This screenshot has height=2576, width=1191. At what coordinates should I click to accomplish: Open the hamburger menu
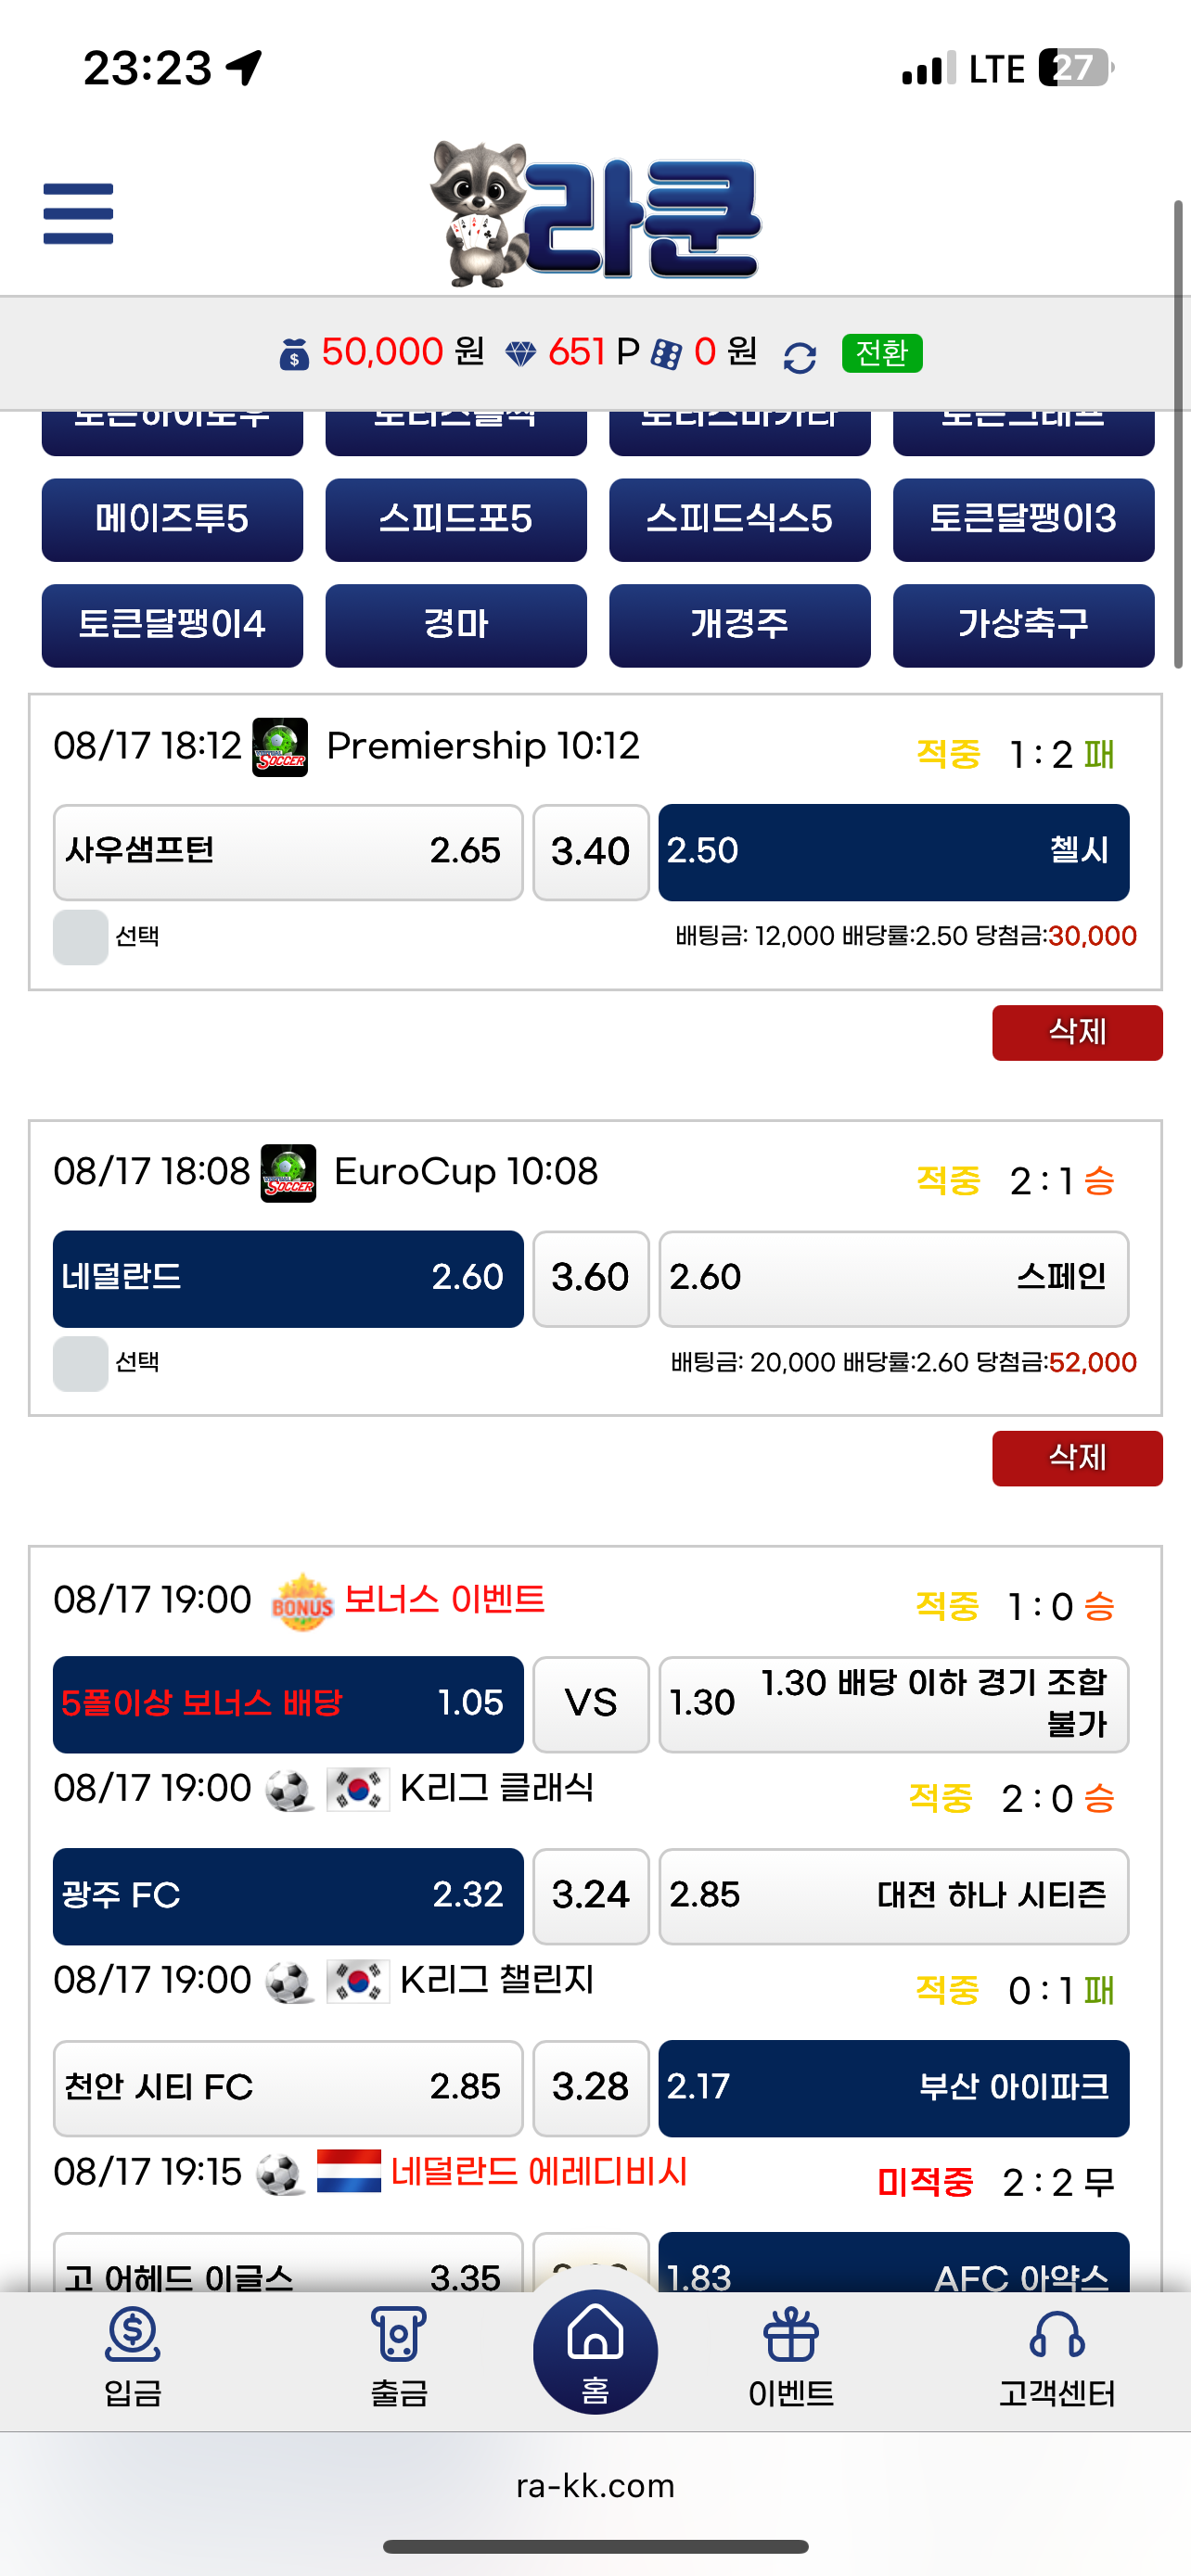click(78, 213)
